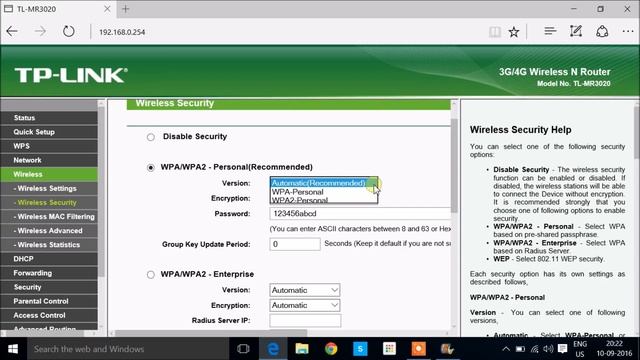Make a web note

pos(576,31)
